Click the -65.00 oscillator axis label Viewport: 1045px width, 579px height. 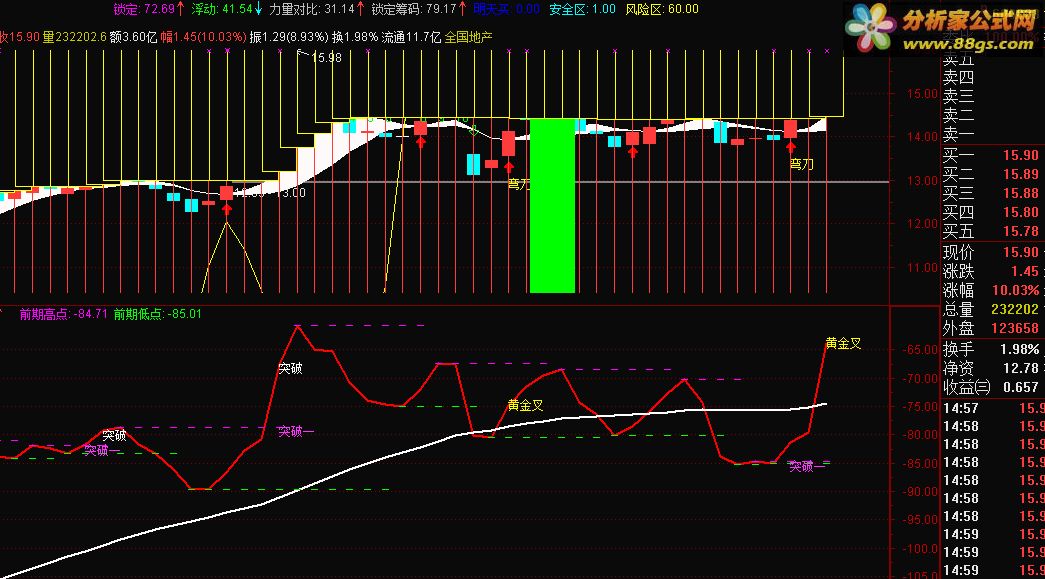pyautogui.click(x=920, y=350)
